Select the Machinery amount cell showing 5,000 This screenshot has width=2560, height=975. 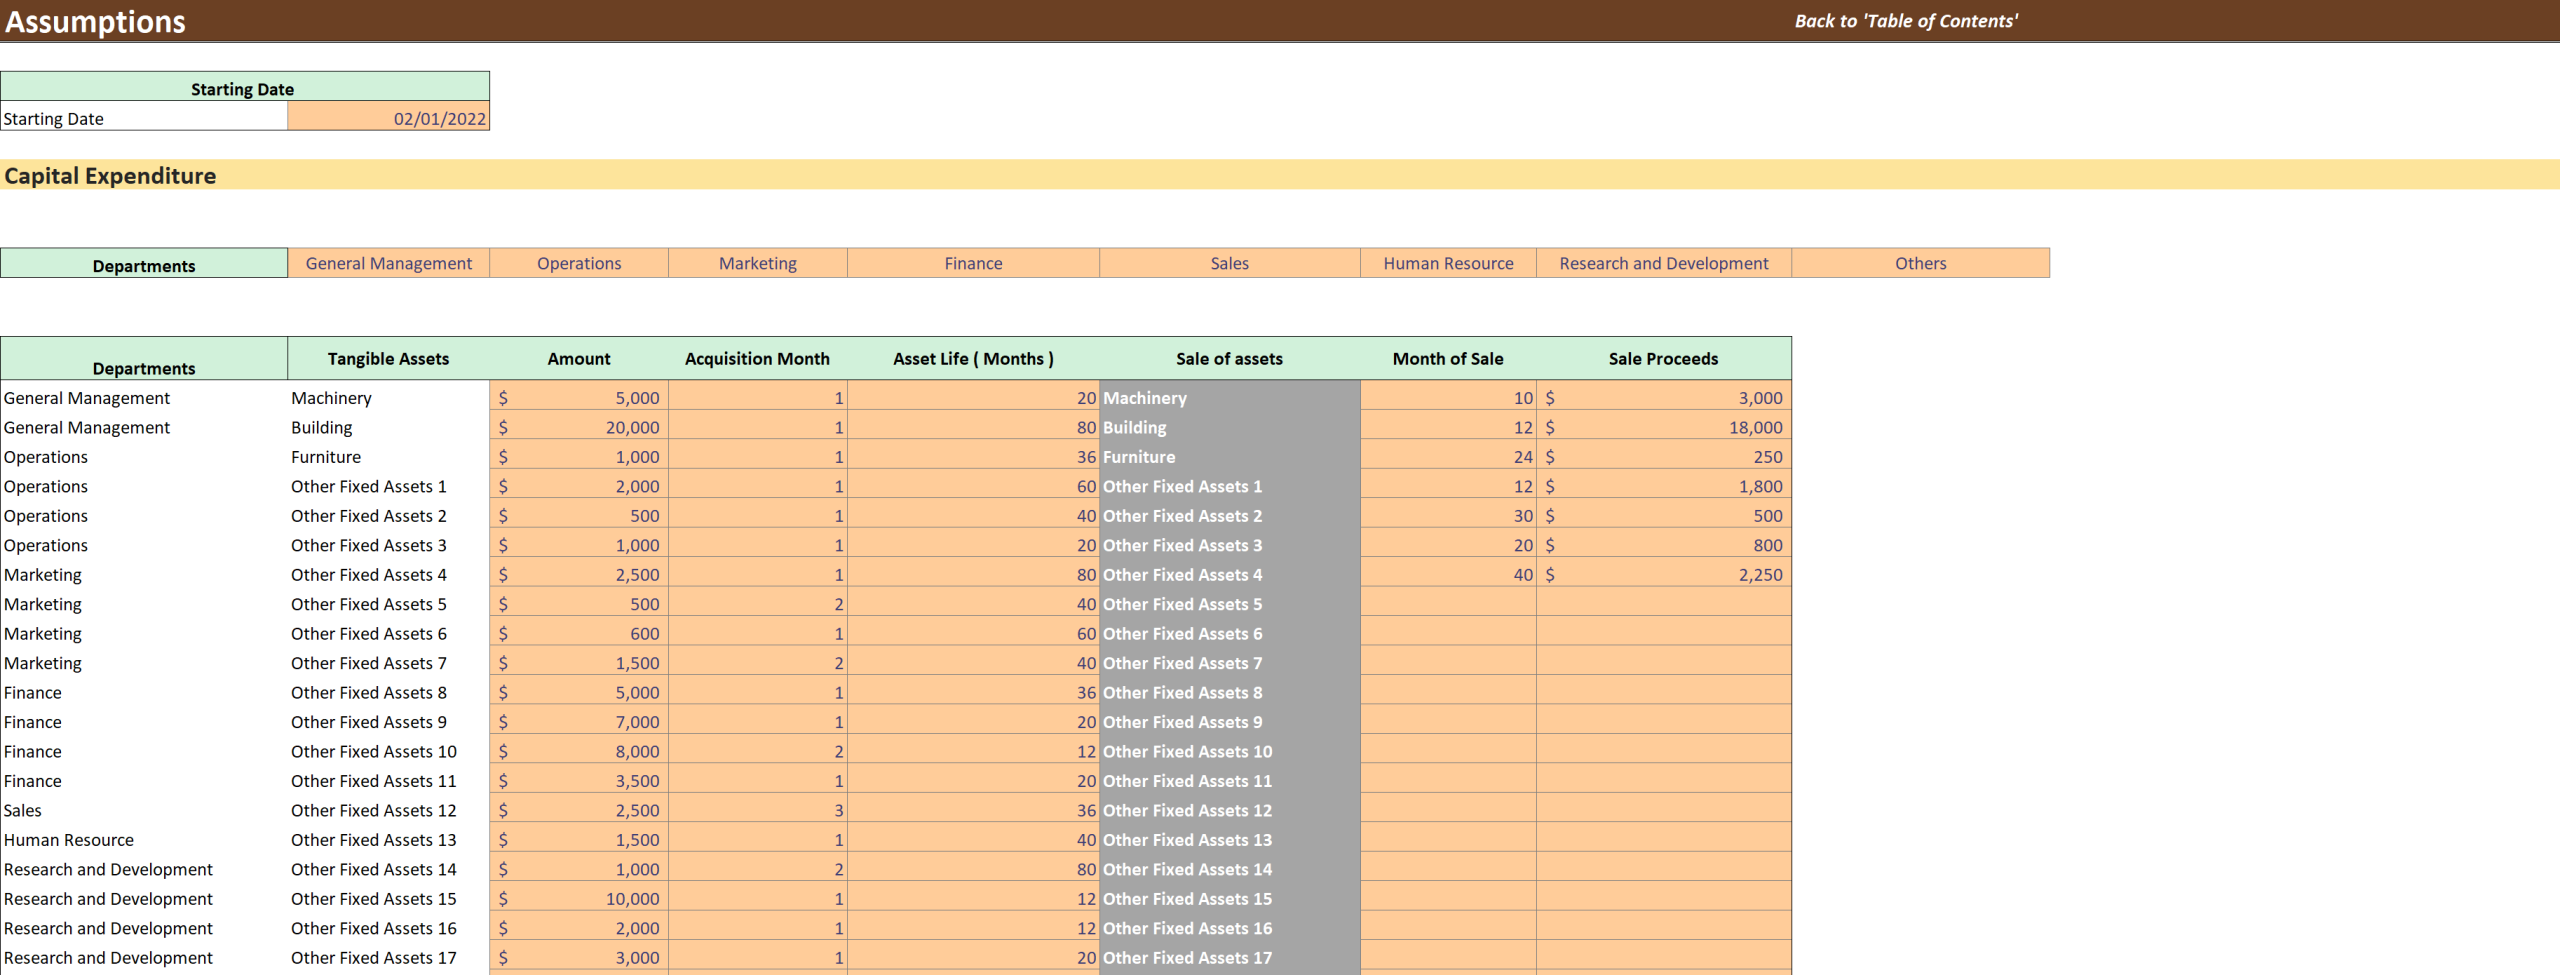(x=578, y=398)
